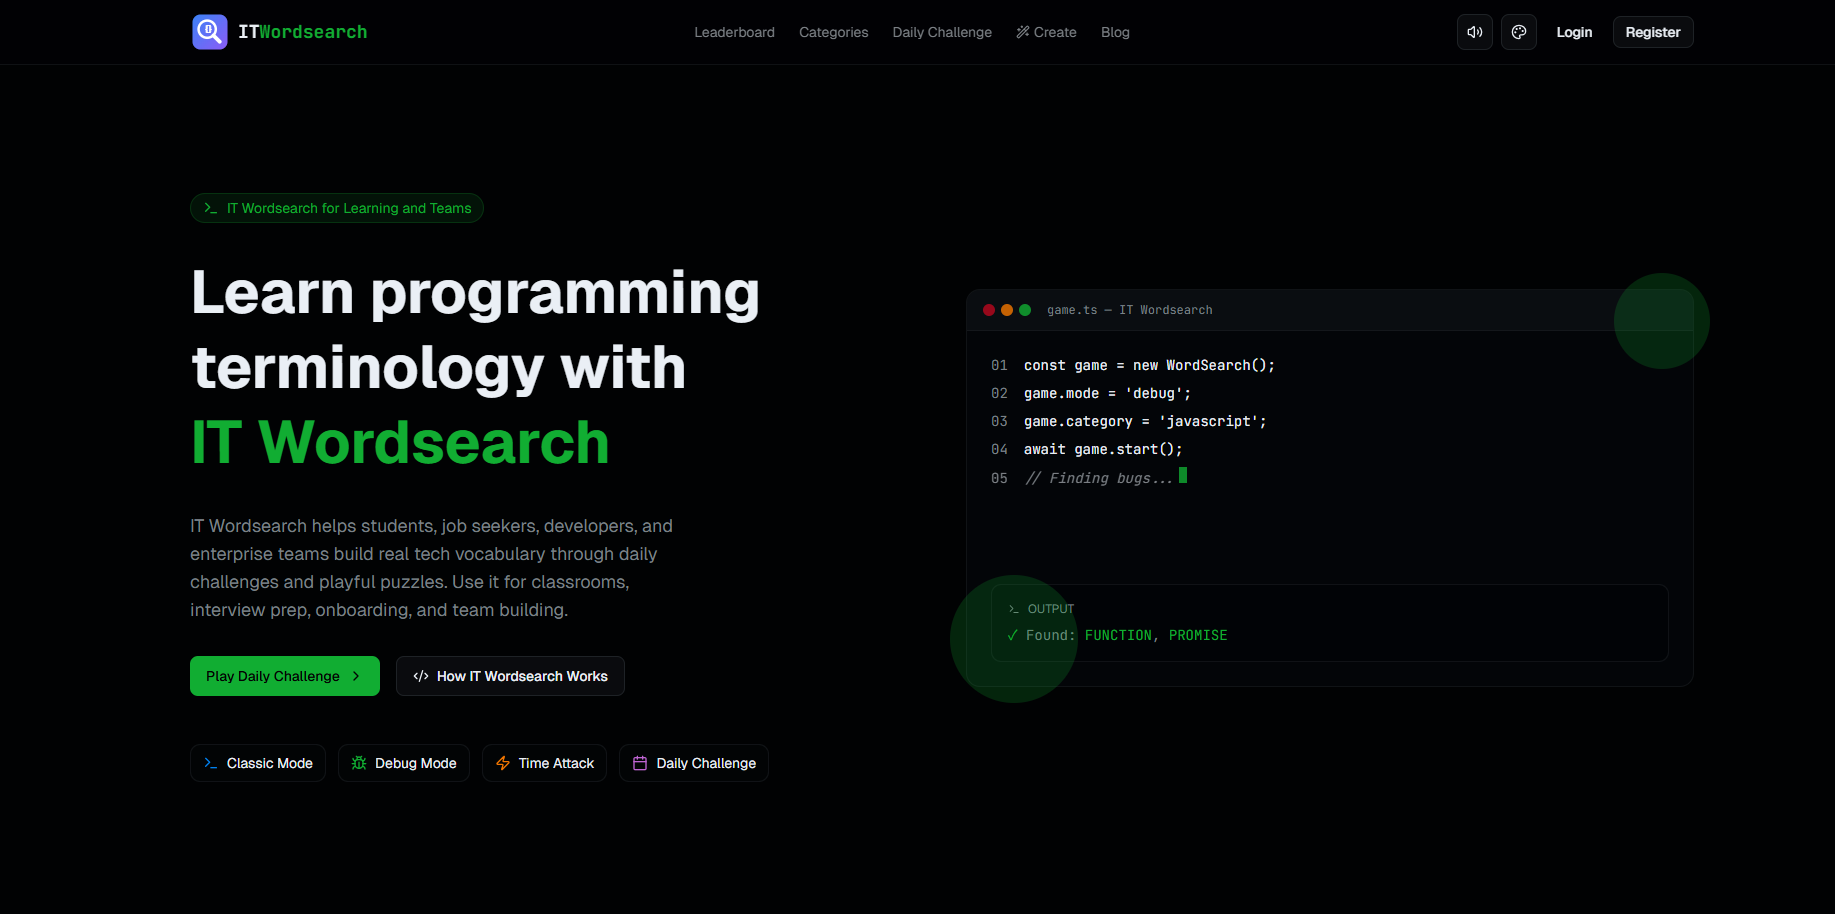Click the calendar icon on Daily Challenge chip
The image size is (1835, 914).
[x=639, y=762]
